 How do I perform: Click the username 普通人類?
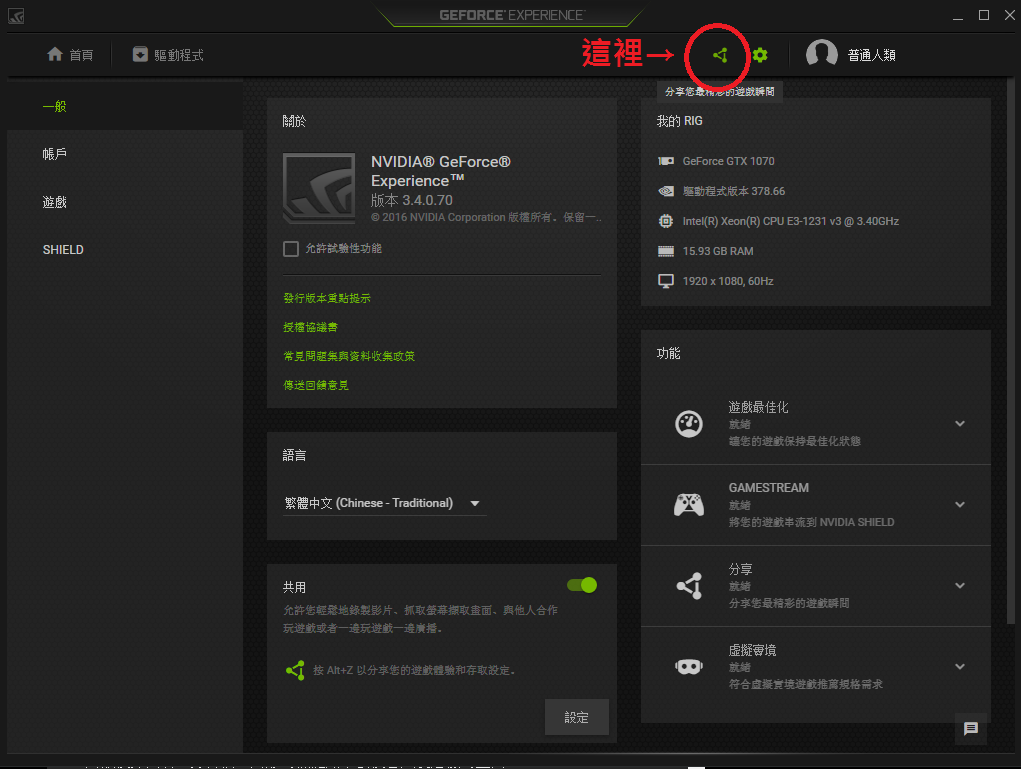(872, 55)
